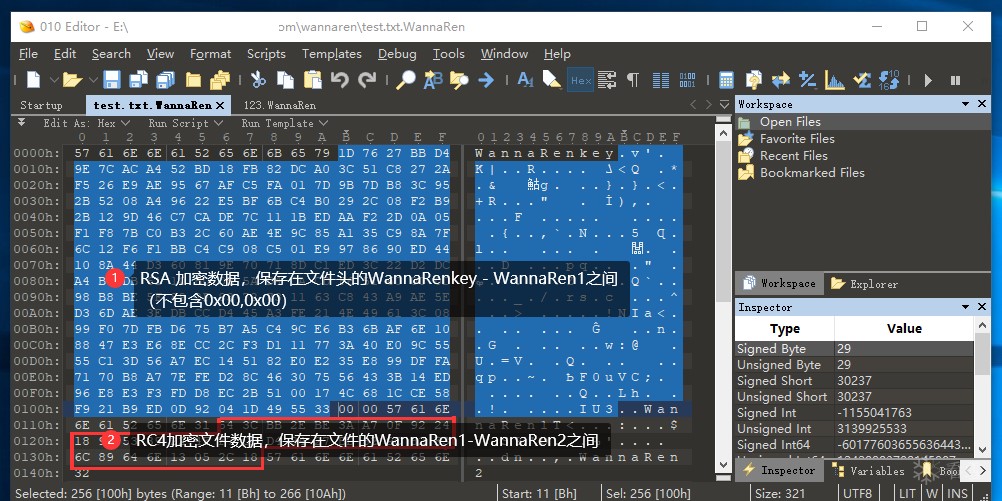
Task: Expand the New file dropdown arrow
Action: (x=54, y=80)
